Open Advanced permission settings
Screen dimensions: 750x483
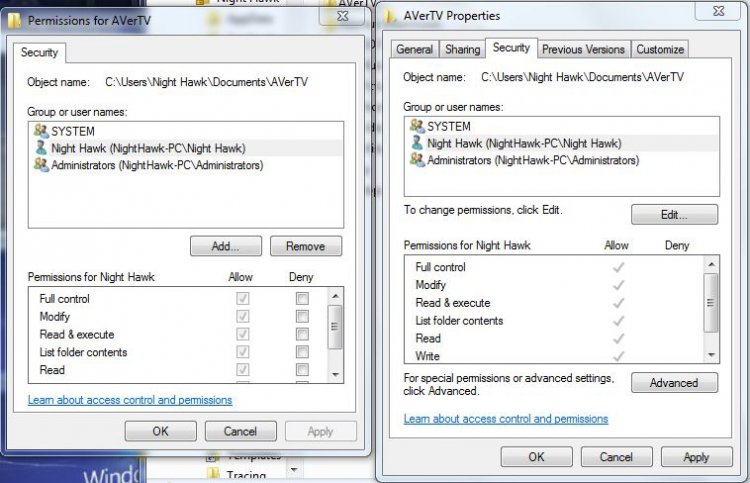[x=674, y=383]
